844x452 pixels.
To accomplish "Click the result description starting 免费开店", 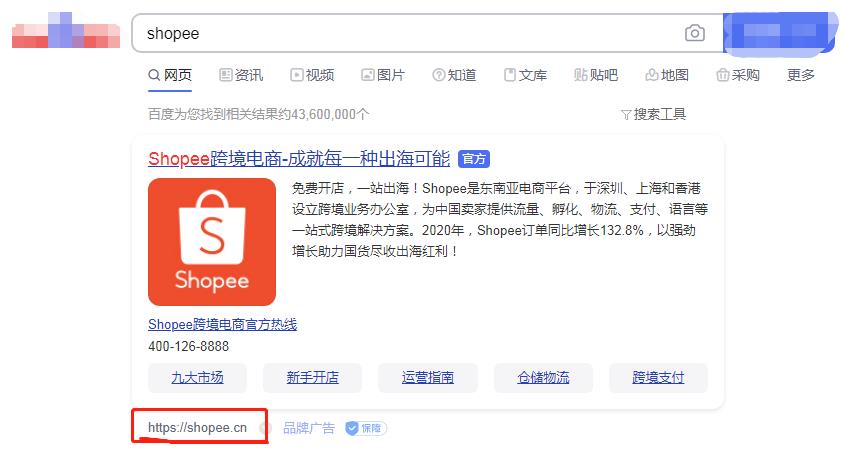I will click(x=500, y=220).
